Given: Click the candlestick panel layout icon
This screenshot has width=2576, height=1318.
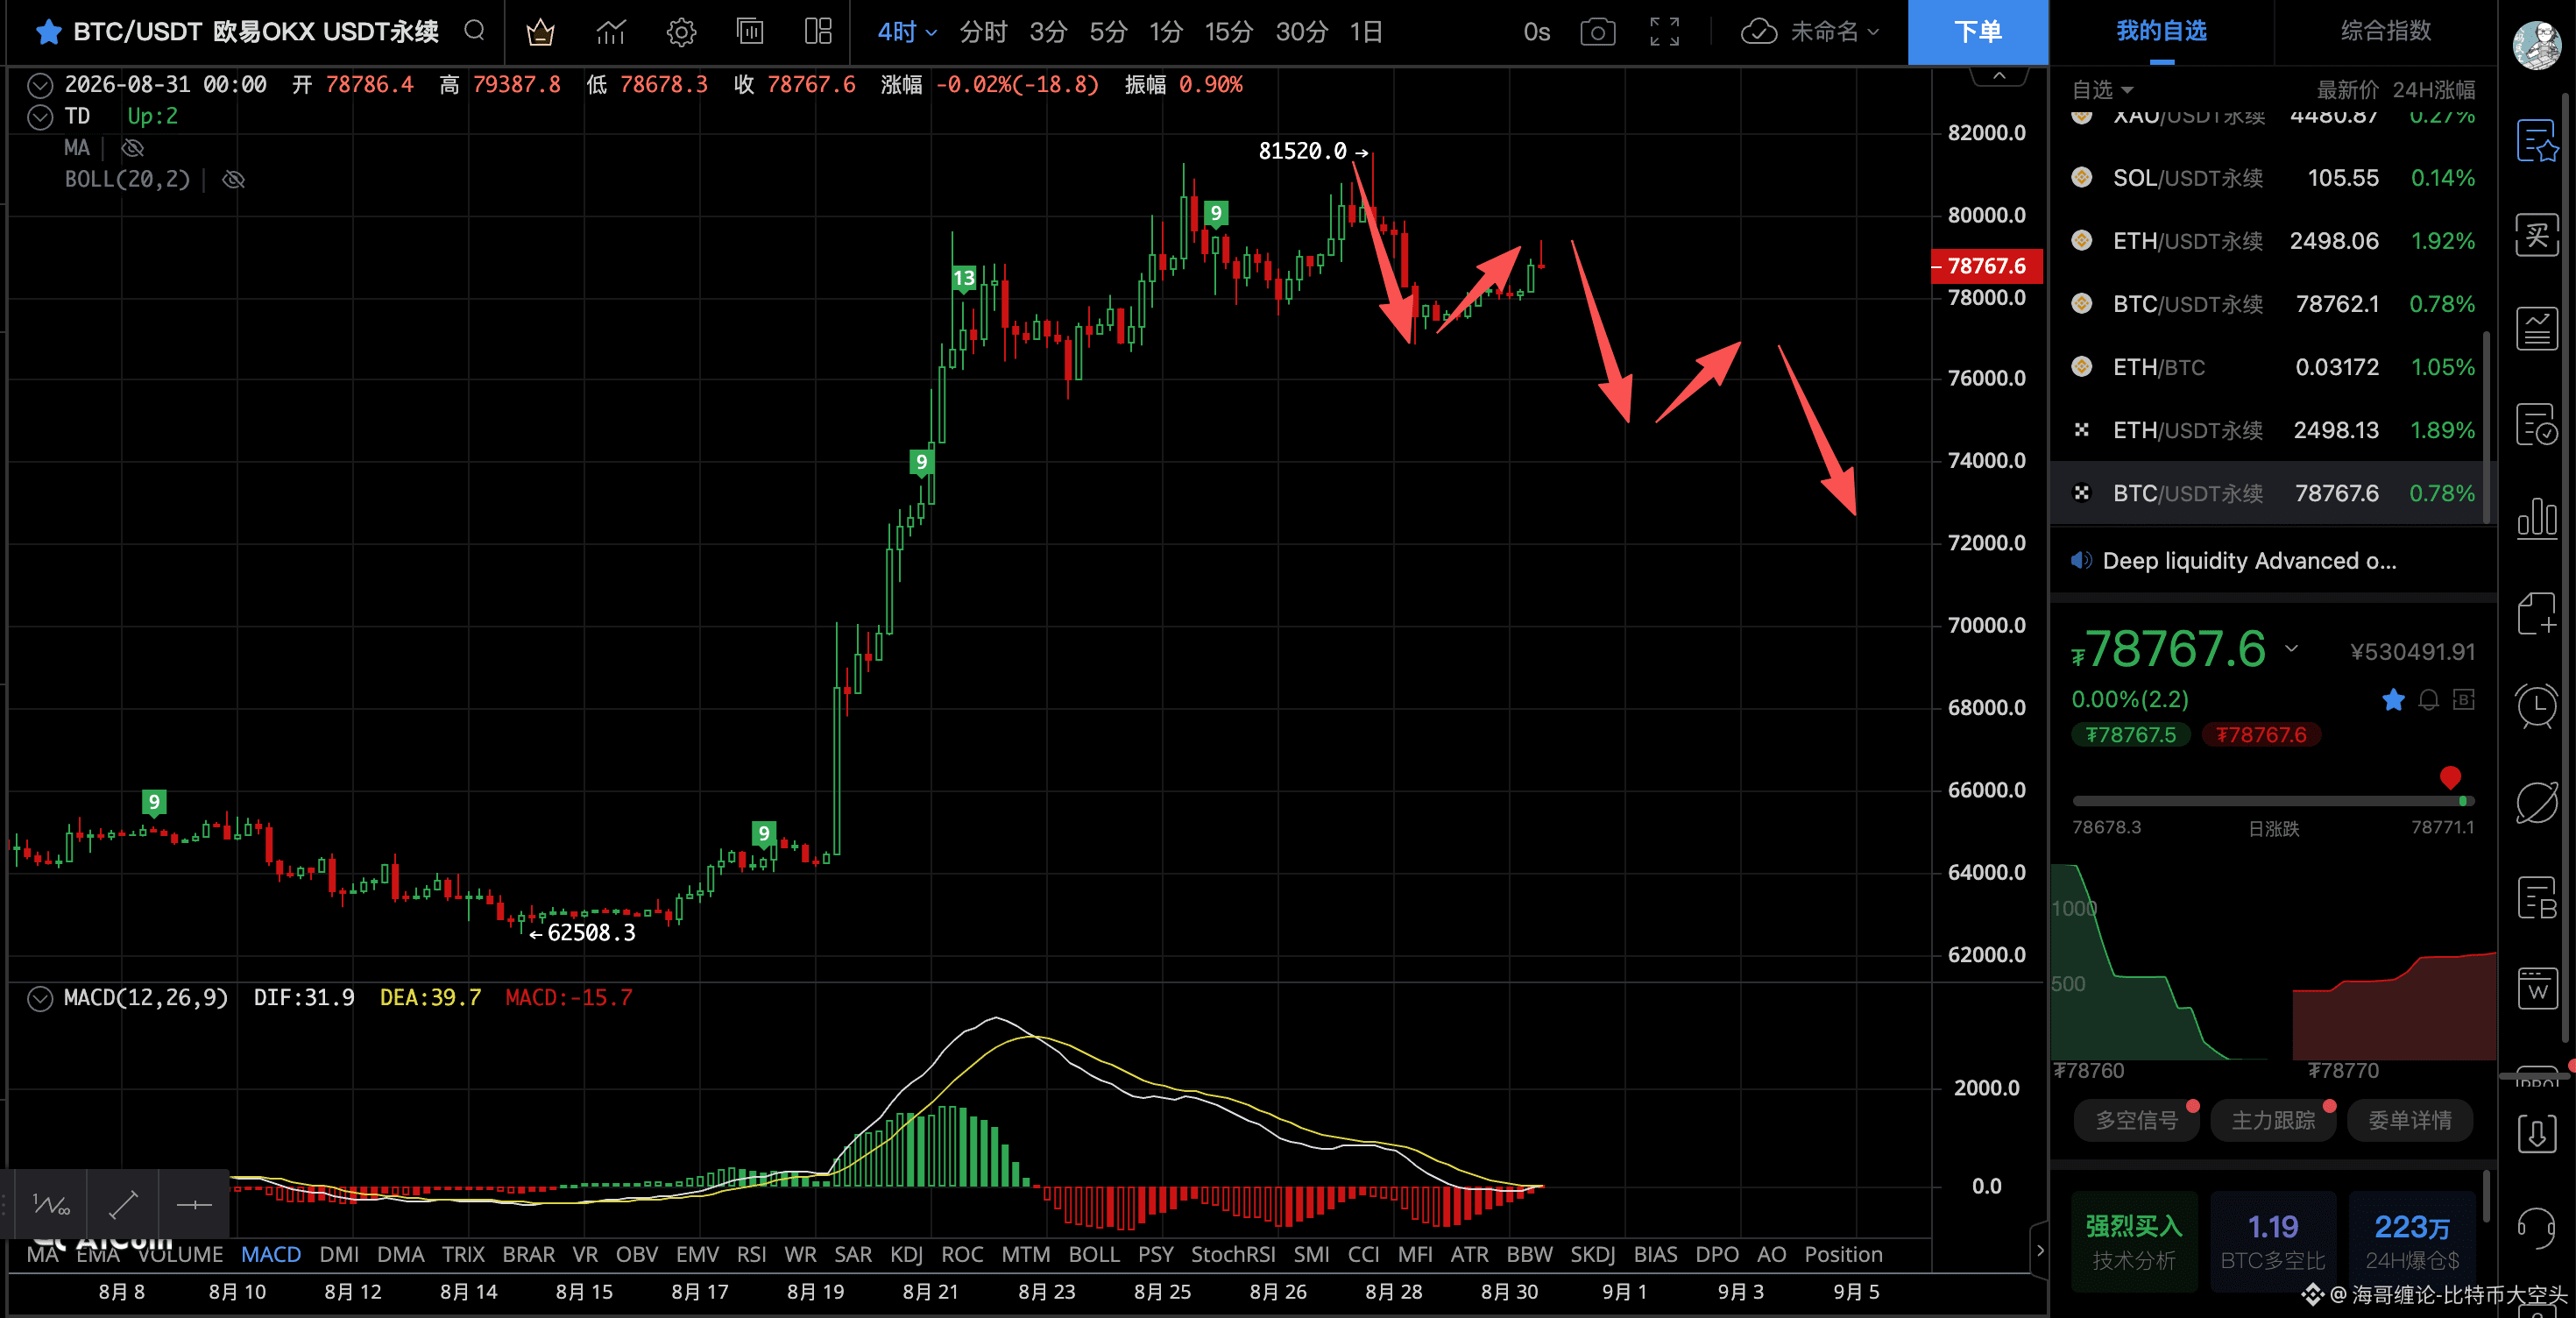Looking at the screenshot, I should point(750,32).
